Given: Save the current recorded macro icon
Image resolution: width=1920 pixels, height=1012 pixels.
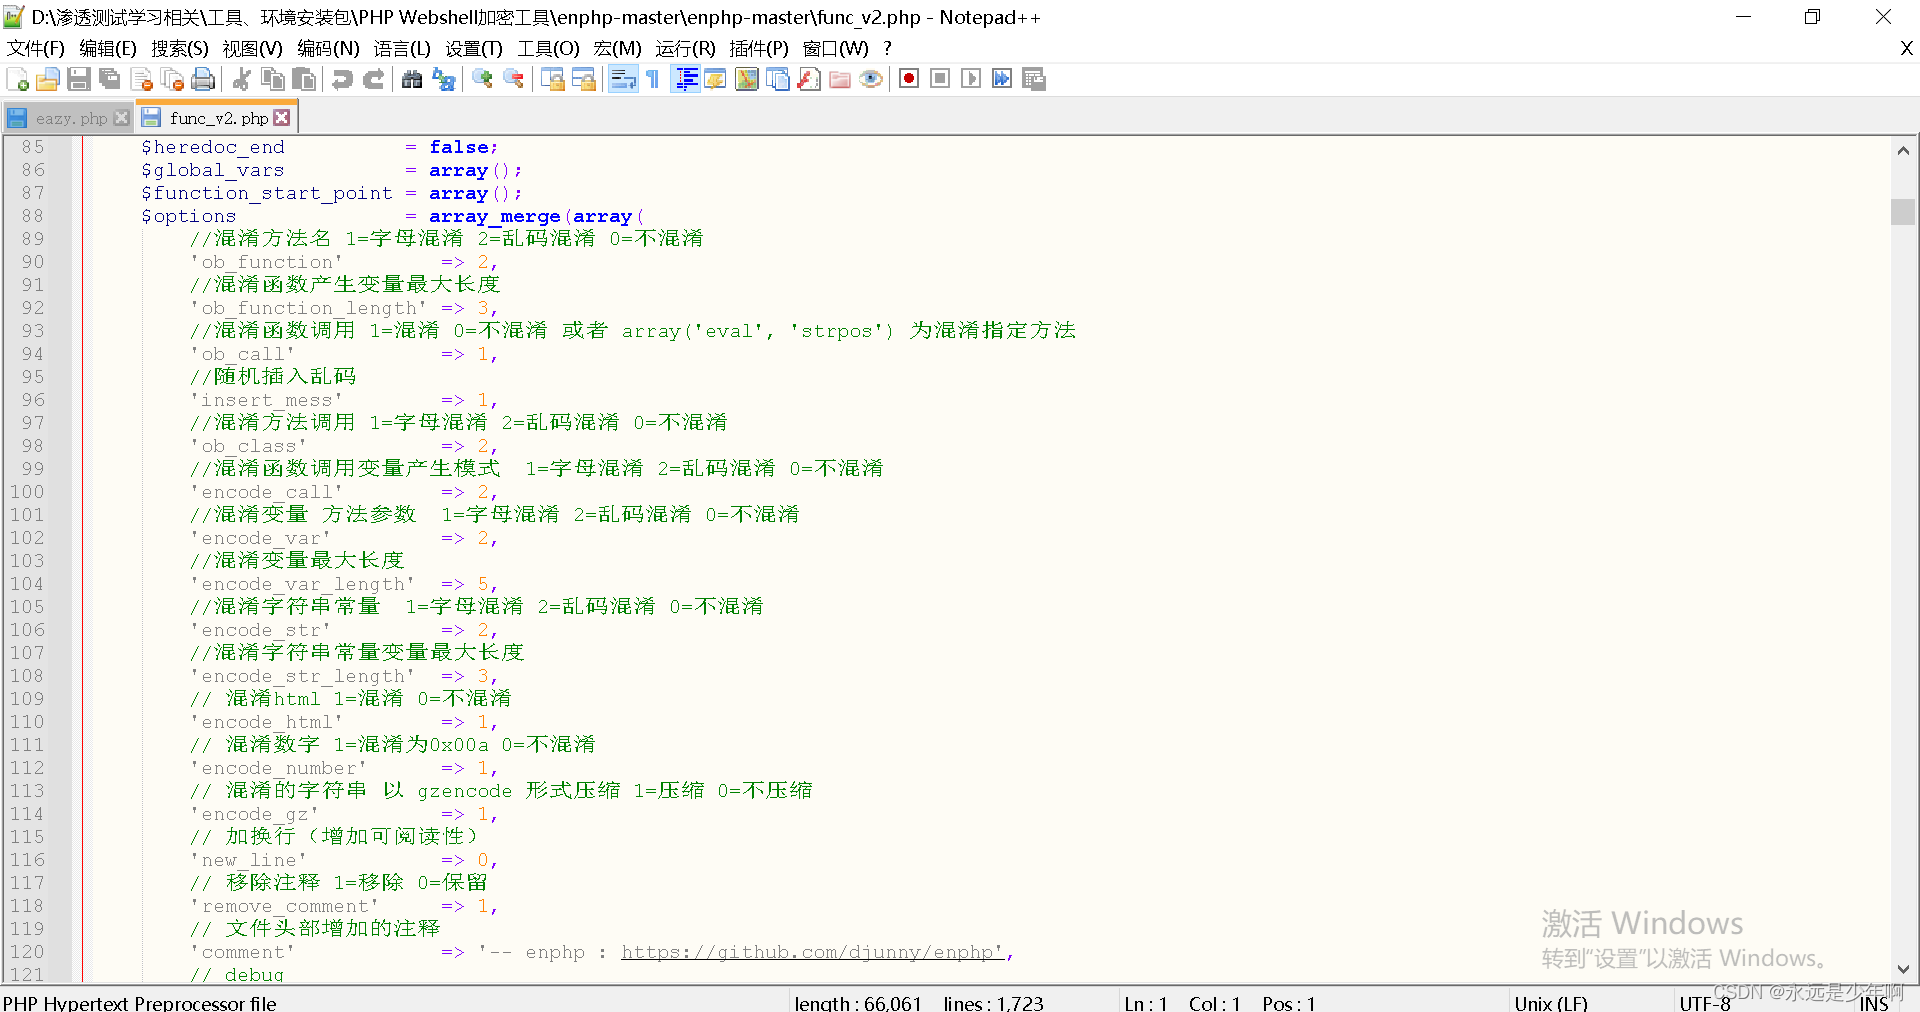Looking at the screenshot, I should 1034,79.
